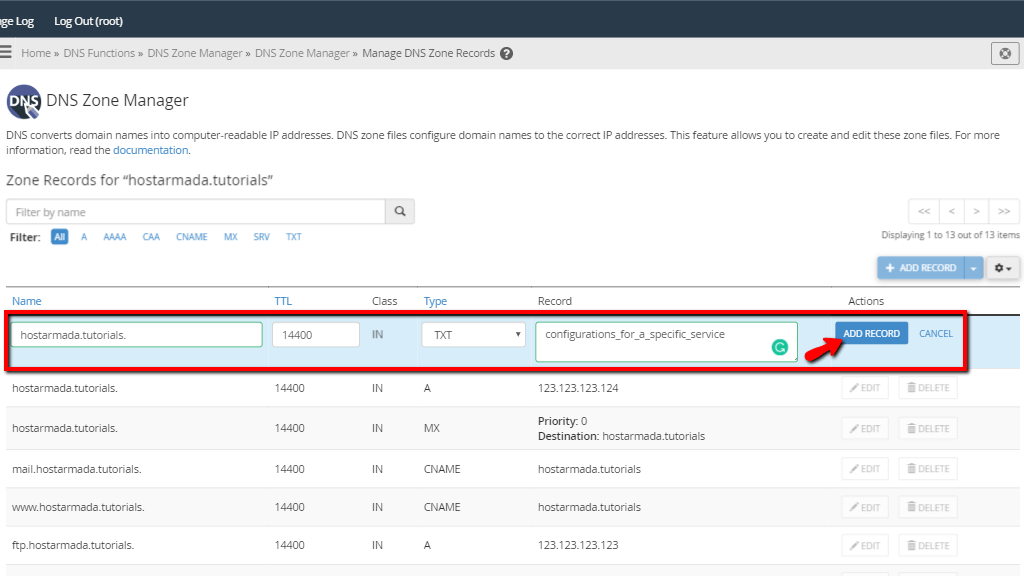This screenshot has height=576, width=1024.
Task: Go to Home breadcrumb
Action: click(36, 54)
